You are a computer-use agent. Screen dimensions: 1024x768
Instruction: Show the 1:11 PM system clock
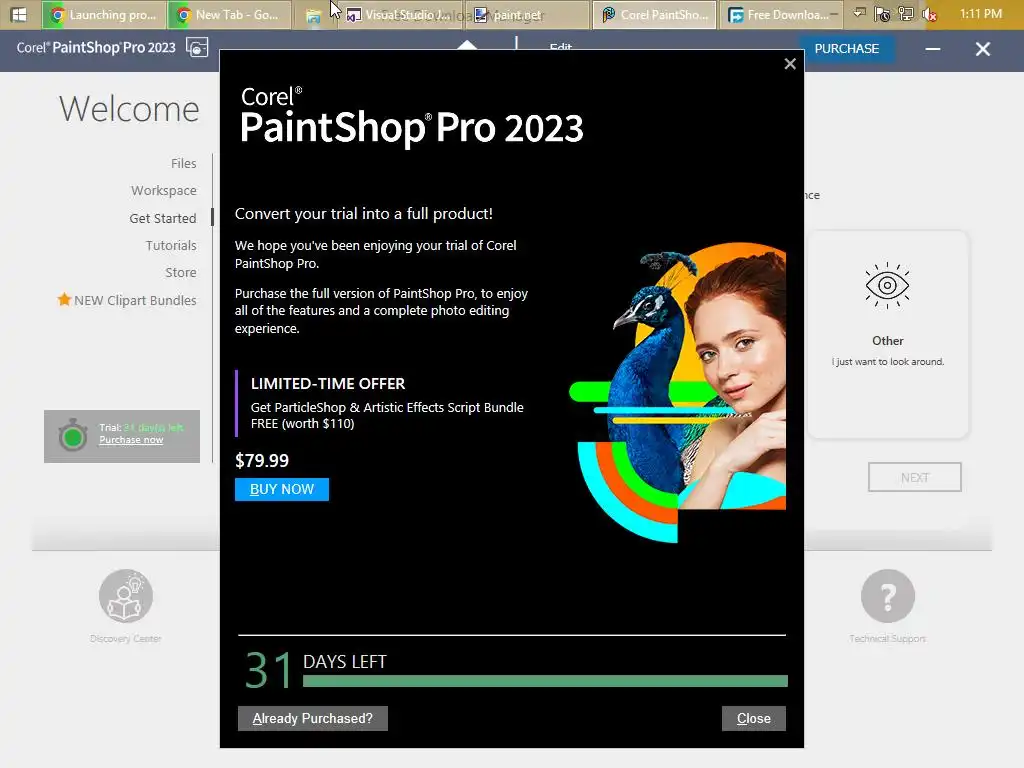pyautogui.click(x=980, y=14)
